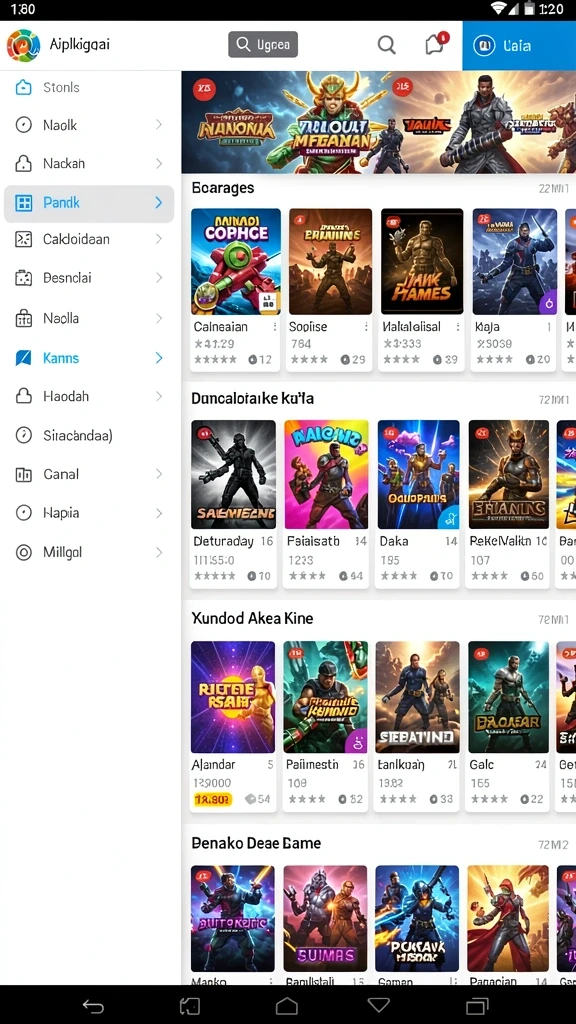Click the Besnclai sidebar icon
The height and width of the screenshot is (1024, 576).
click(x=24, y=278)
